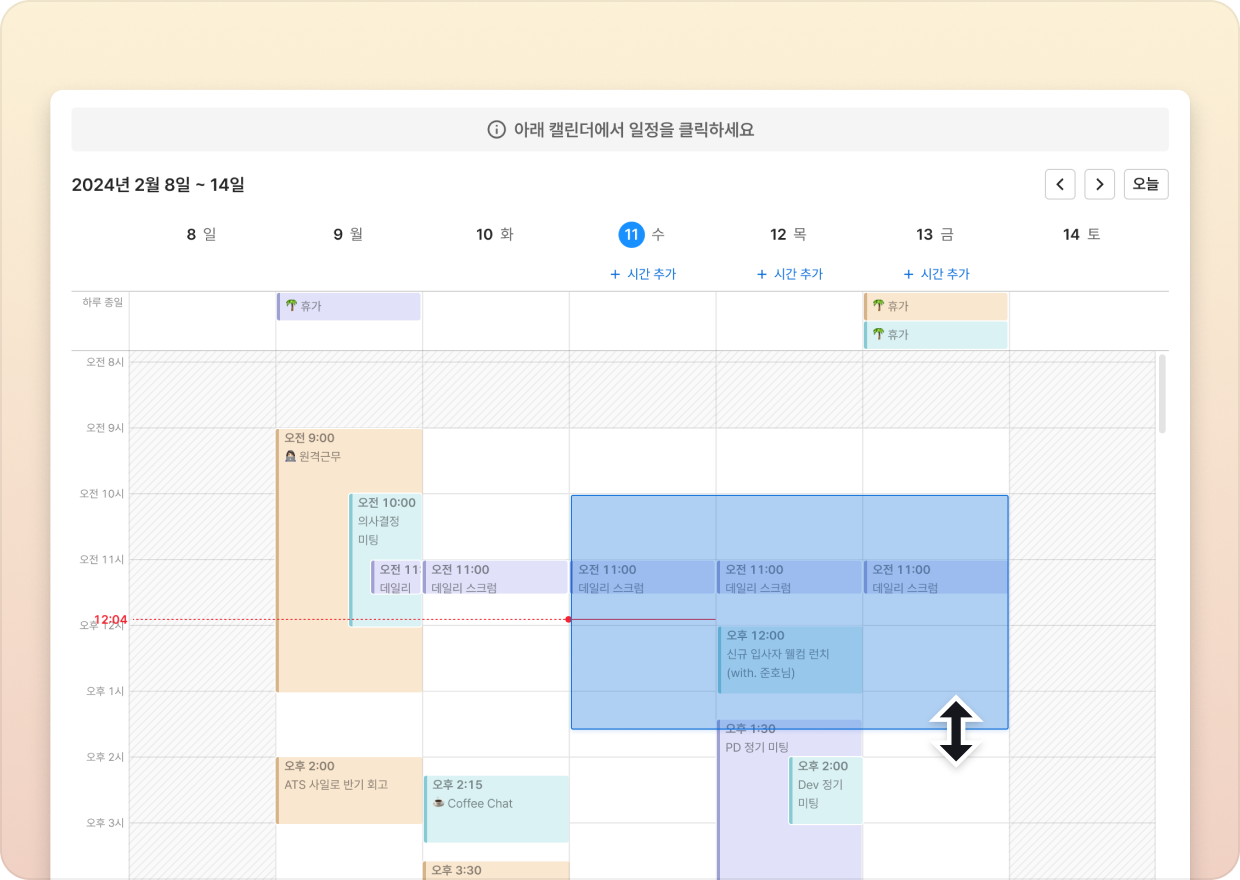Open the purple 휴가 all-day event on Monday

pos(348,306)
